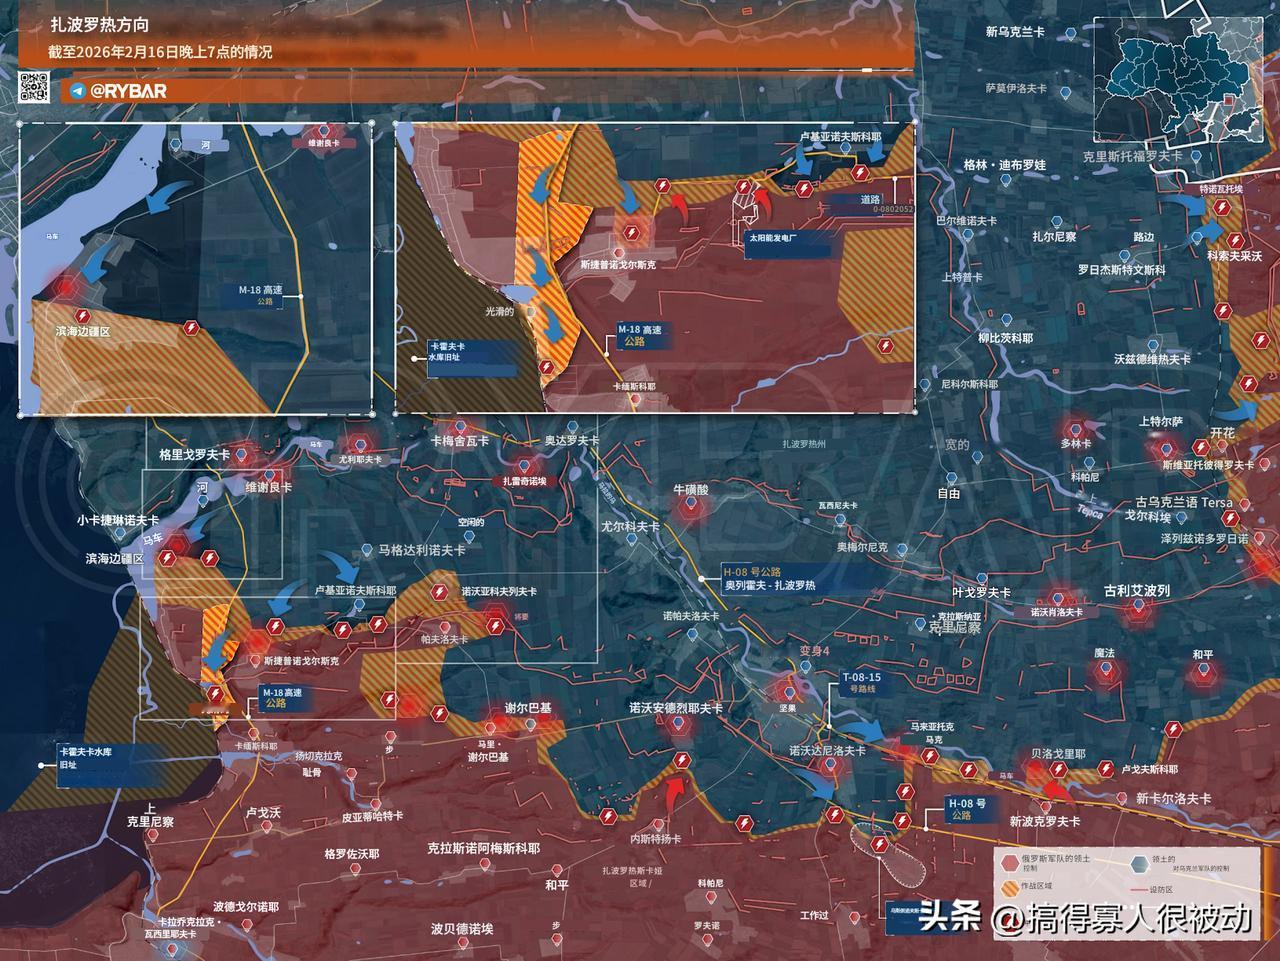Select the place name 罗日杰斯特文斯科
Viewport: 1280px width, 961px height.
1121,270
